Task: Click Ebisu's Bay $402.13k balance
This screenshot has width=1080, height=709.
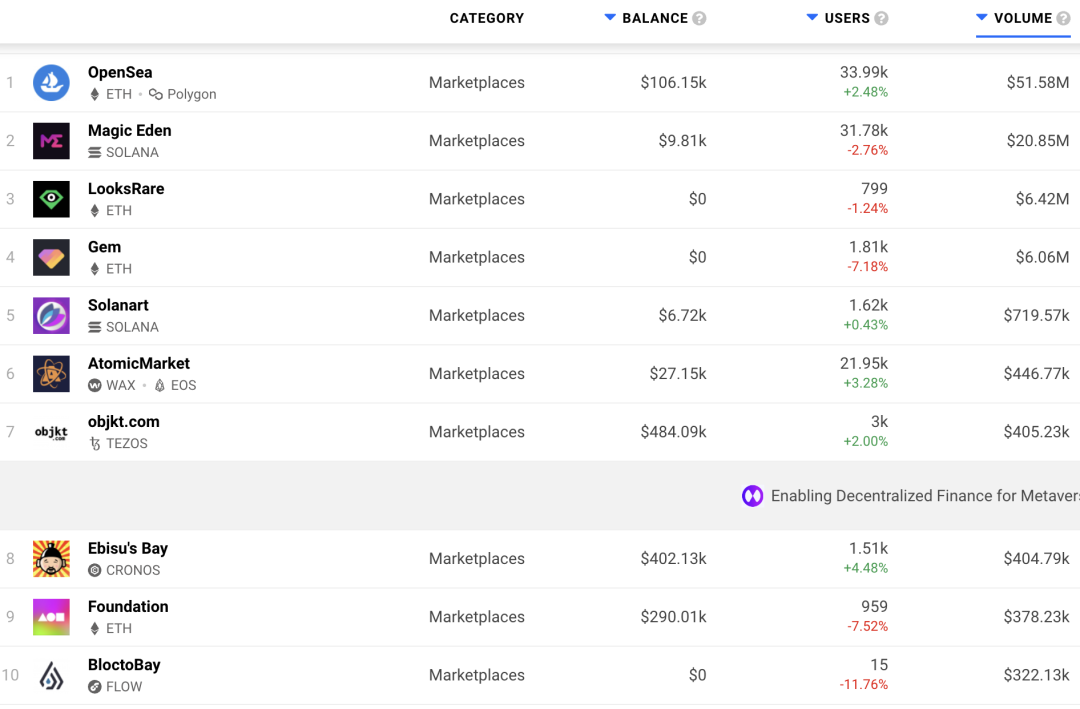Action: (x=674, y=559)
